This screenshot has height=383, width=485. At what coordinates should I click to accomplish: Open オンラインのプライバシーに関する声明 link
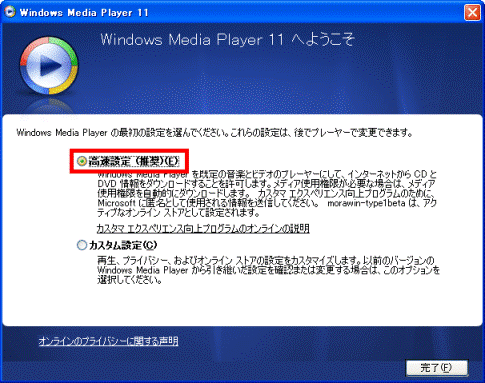[108, 341]
